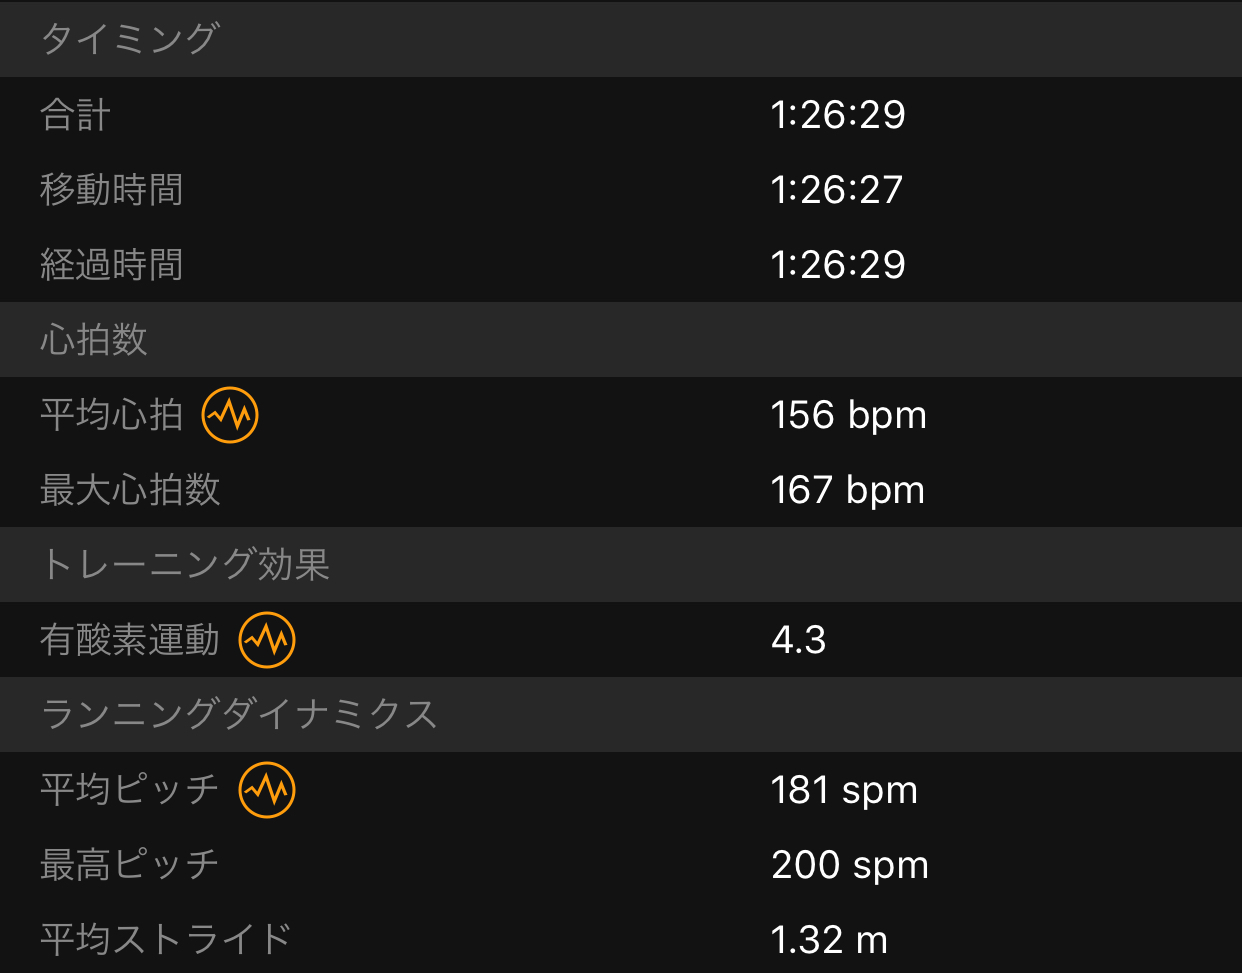Tap the 1:26:27 moving time value
Image resolution: width=1242 pixels, height=973 pixels.
[837, 190]
